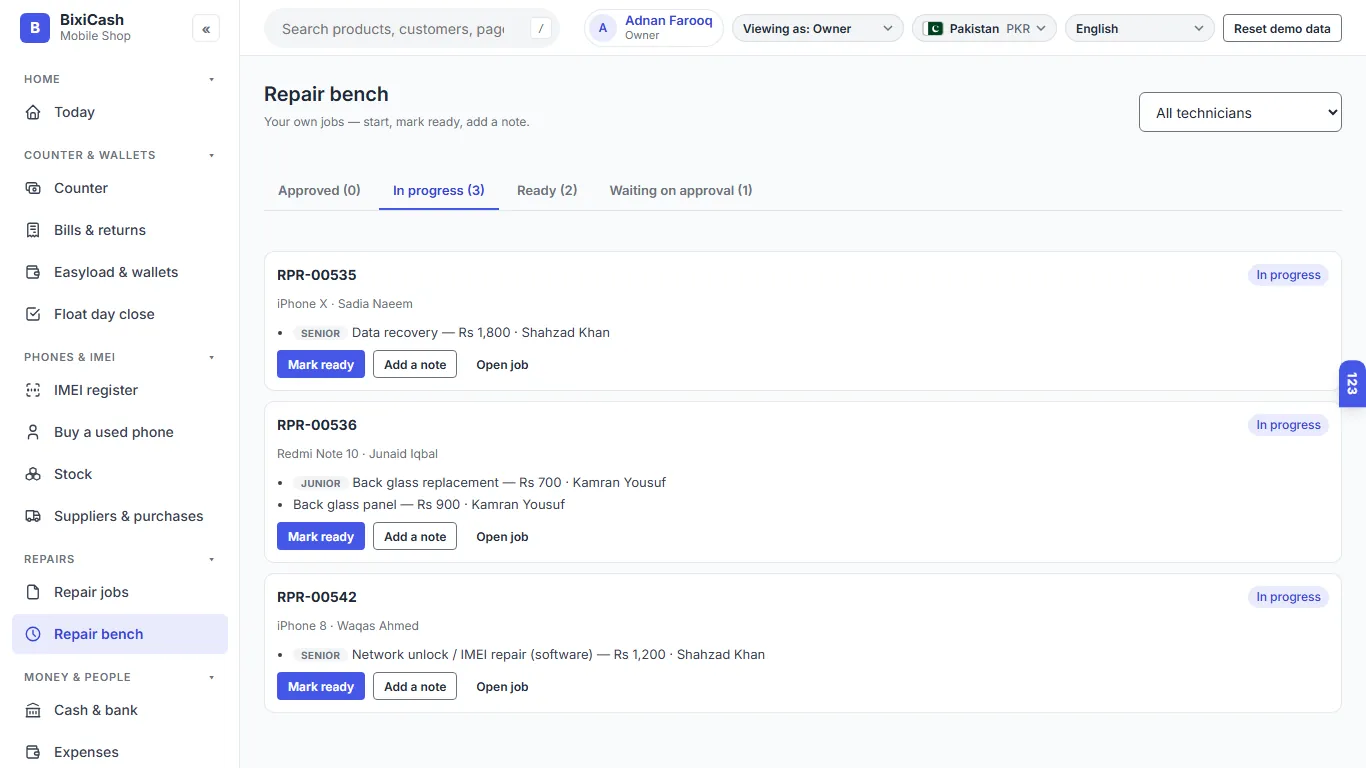Add a note to RPR-00536
Viewport: 1366px width, 768px height.
tap(415, 536)
